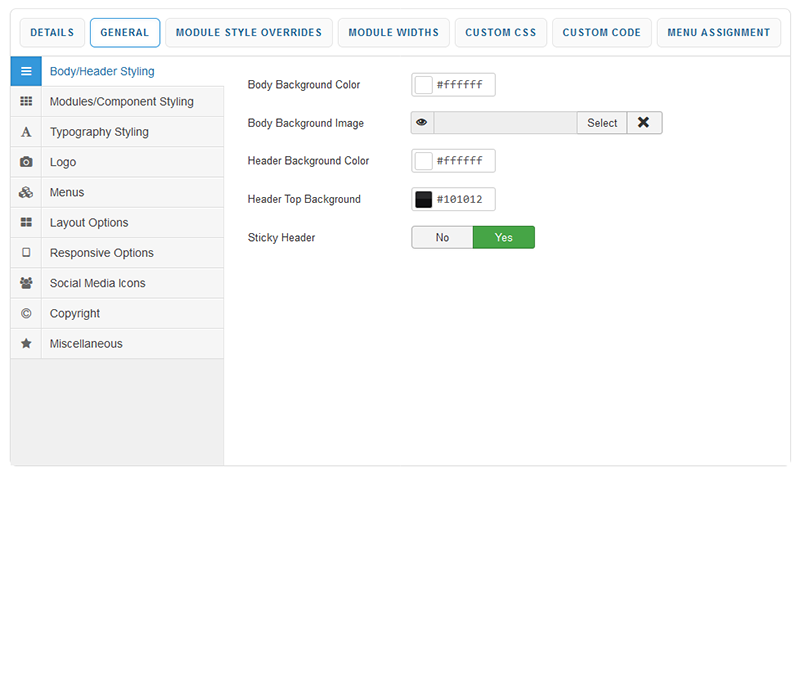Click the Modules/Component Styling grid icon
800x674 pixels.
coord(26,102)
